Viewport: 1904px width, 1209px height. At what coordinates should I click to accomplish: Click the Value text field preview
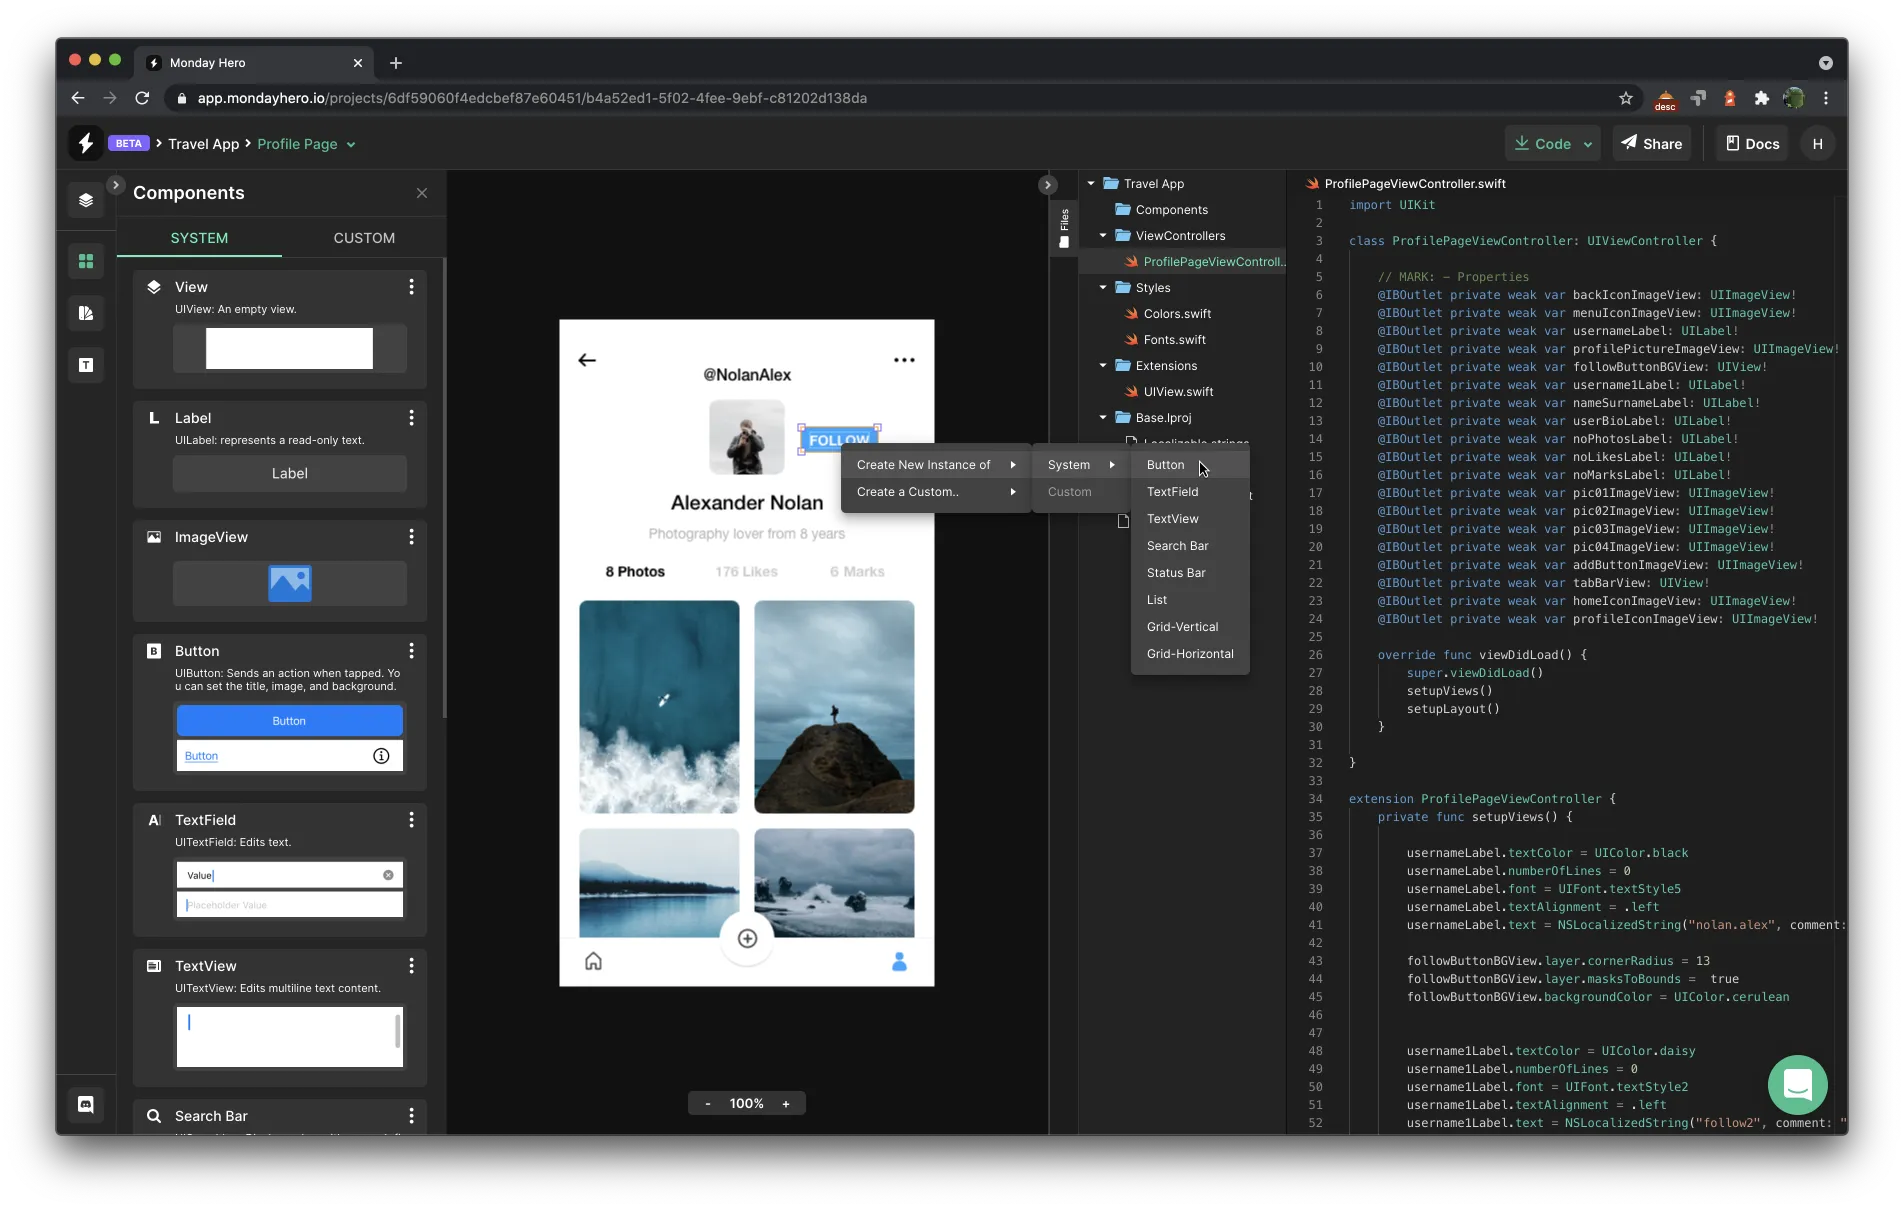tap(289, 875)
